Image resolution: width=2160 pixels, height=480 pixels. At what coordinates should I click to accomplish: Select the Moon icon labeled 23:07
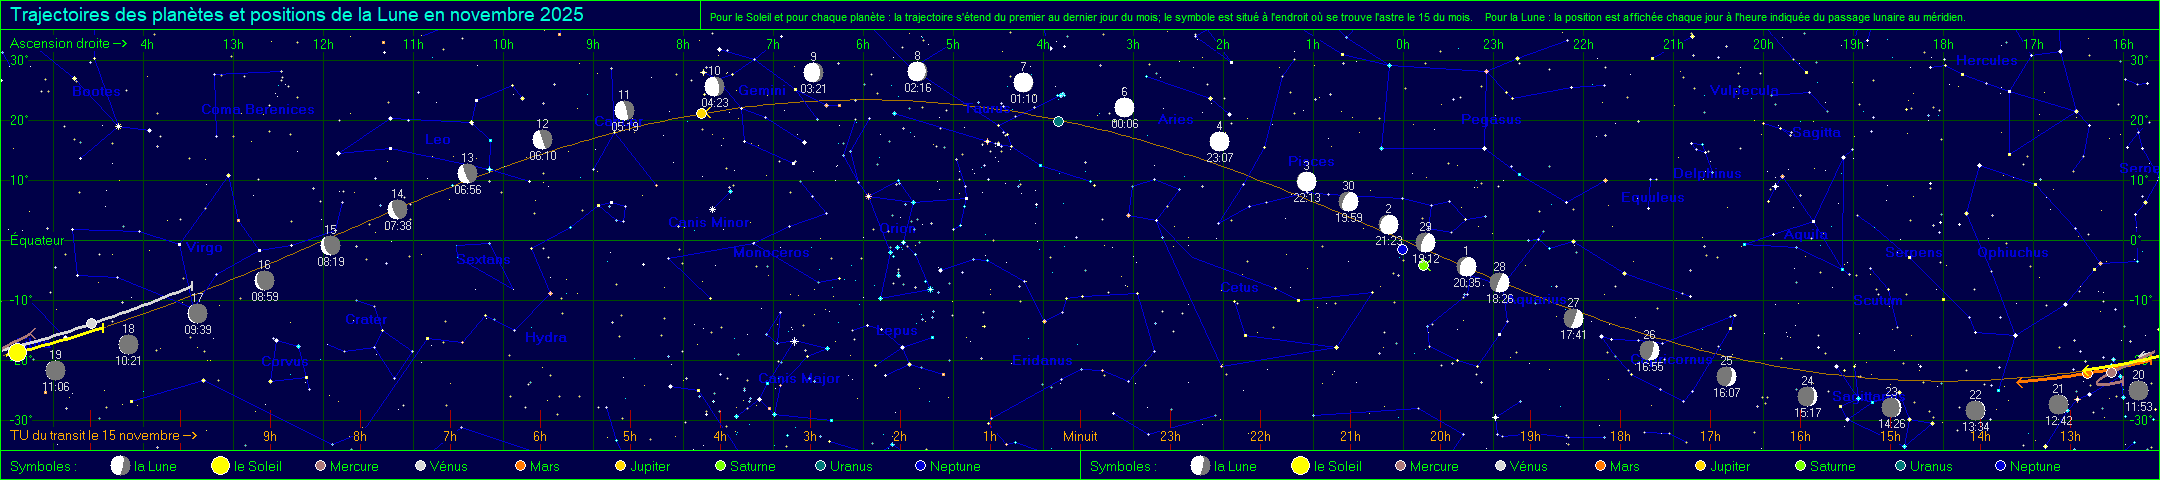1219,141
